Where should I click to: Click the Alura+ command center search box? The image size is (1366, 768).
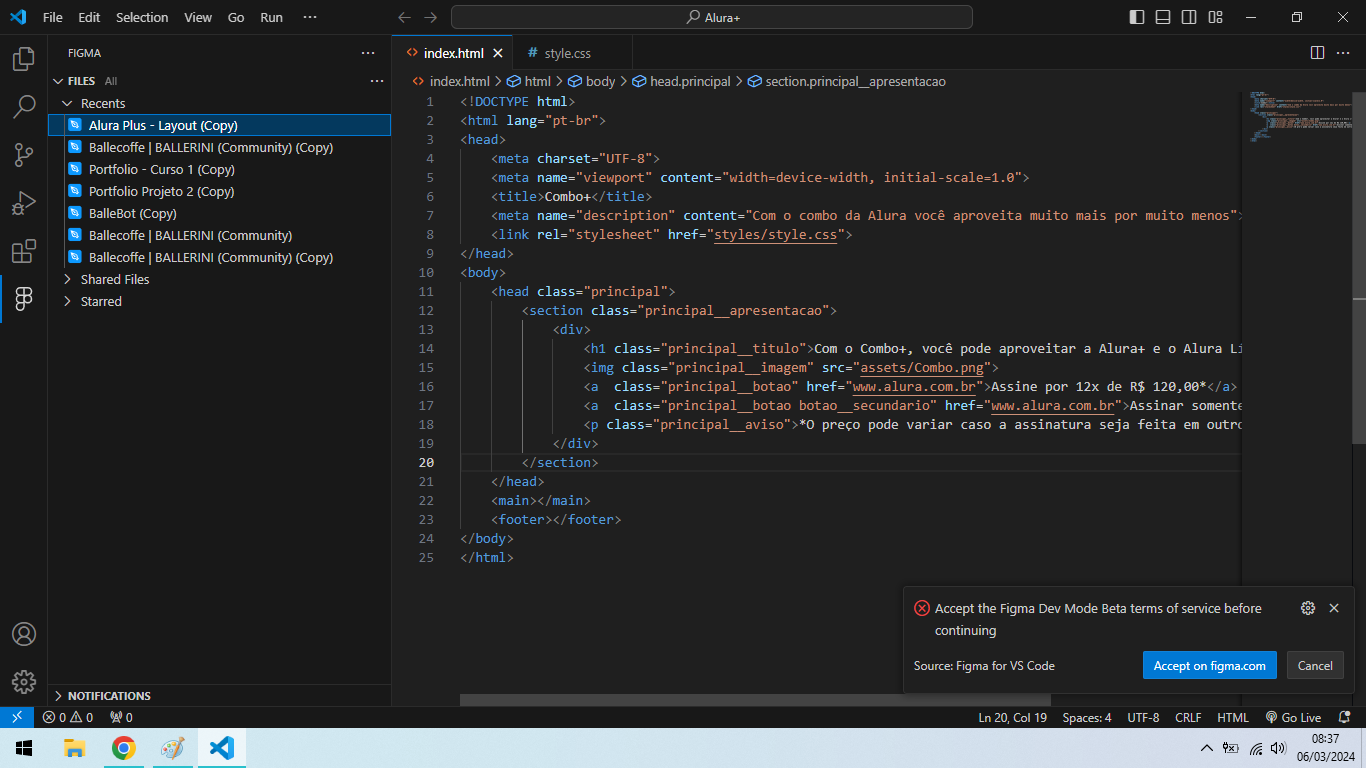[x=712, y=17]
